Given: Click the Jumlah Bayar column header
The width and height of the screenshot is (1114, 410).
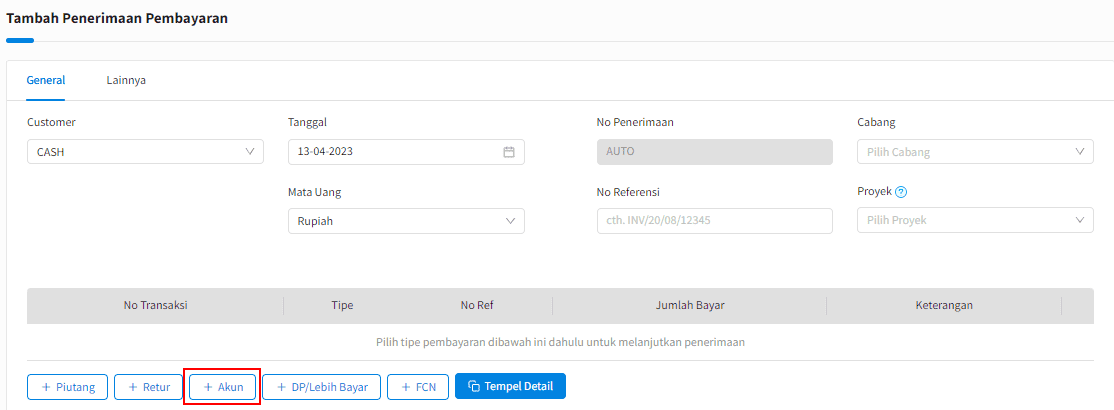Looking at the screenshot, I should click(x=690, y=306).
